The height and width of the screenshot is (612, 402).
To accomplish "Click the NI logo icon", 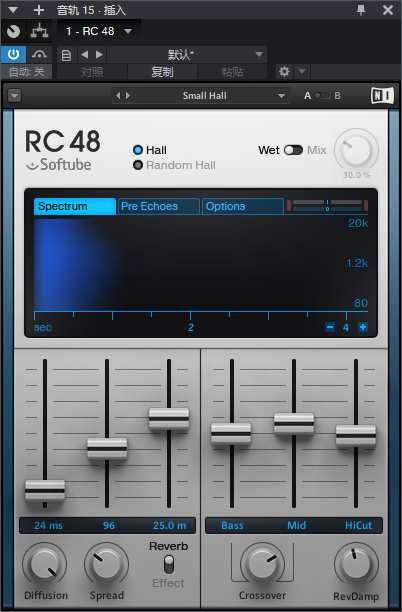I will point(382,96).
